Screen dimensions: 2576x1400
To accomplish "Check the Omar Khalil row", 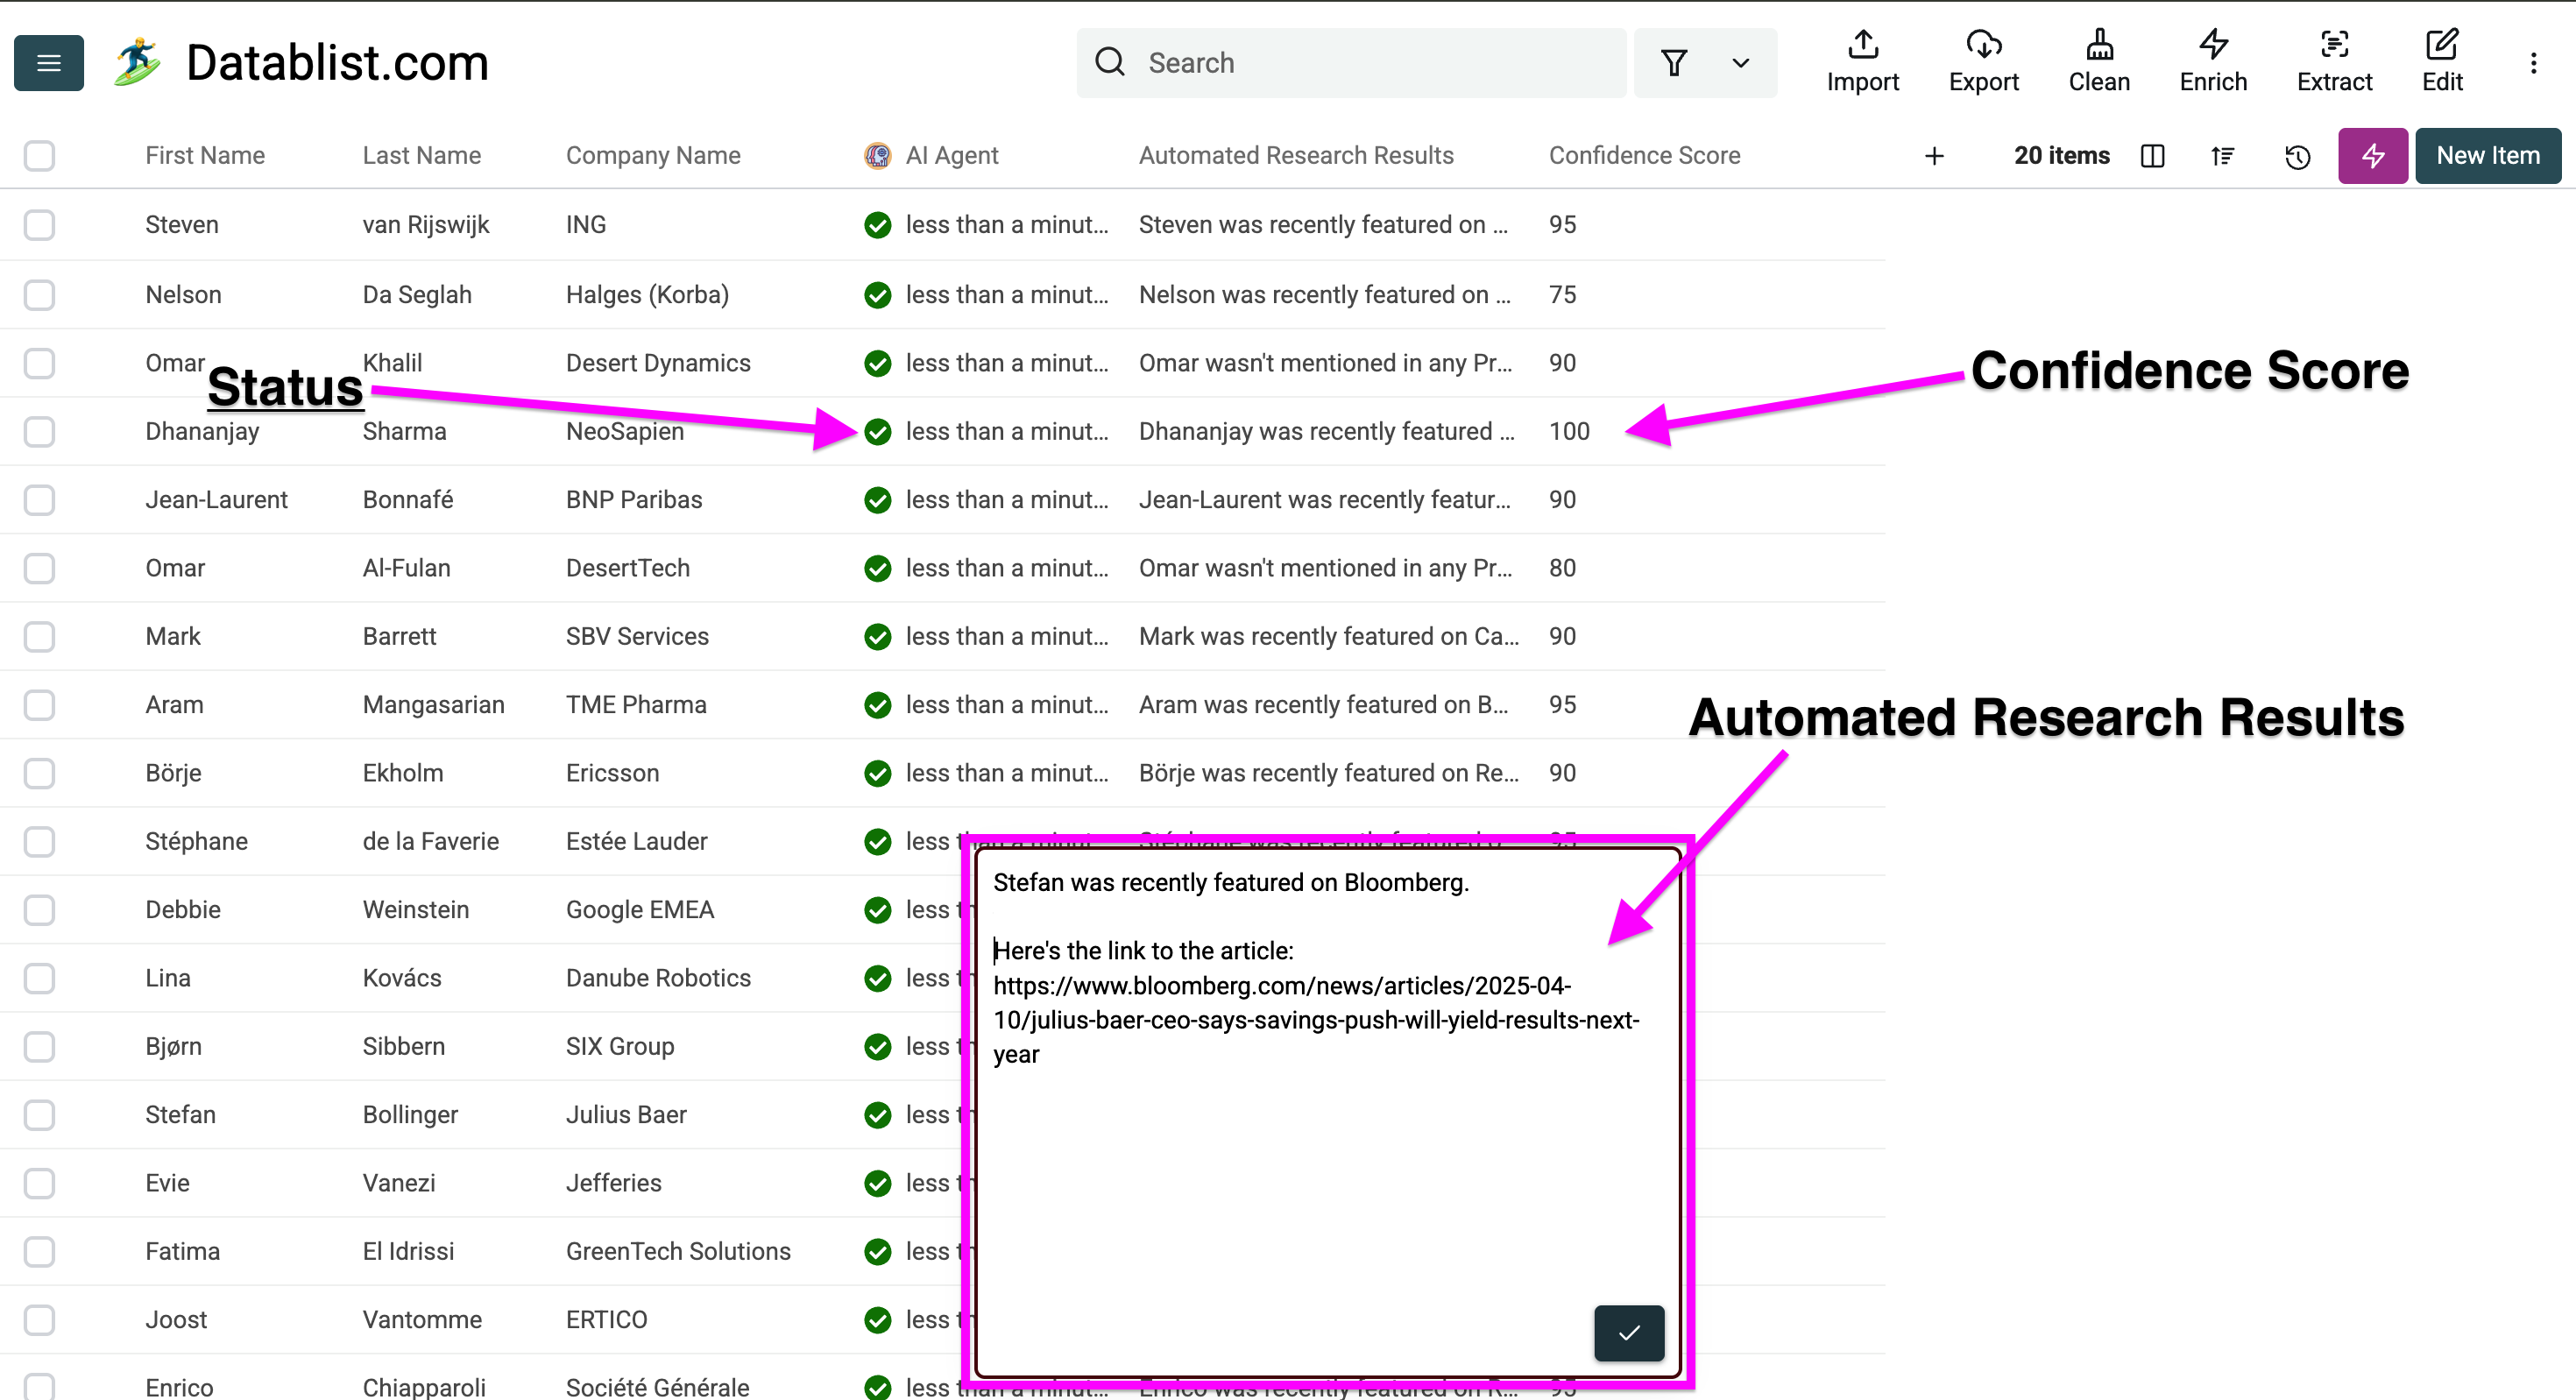I will [39, 363].
